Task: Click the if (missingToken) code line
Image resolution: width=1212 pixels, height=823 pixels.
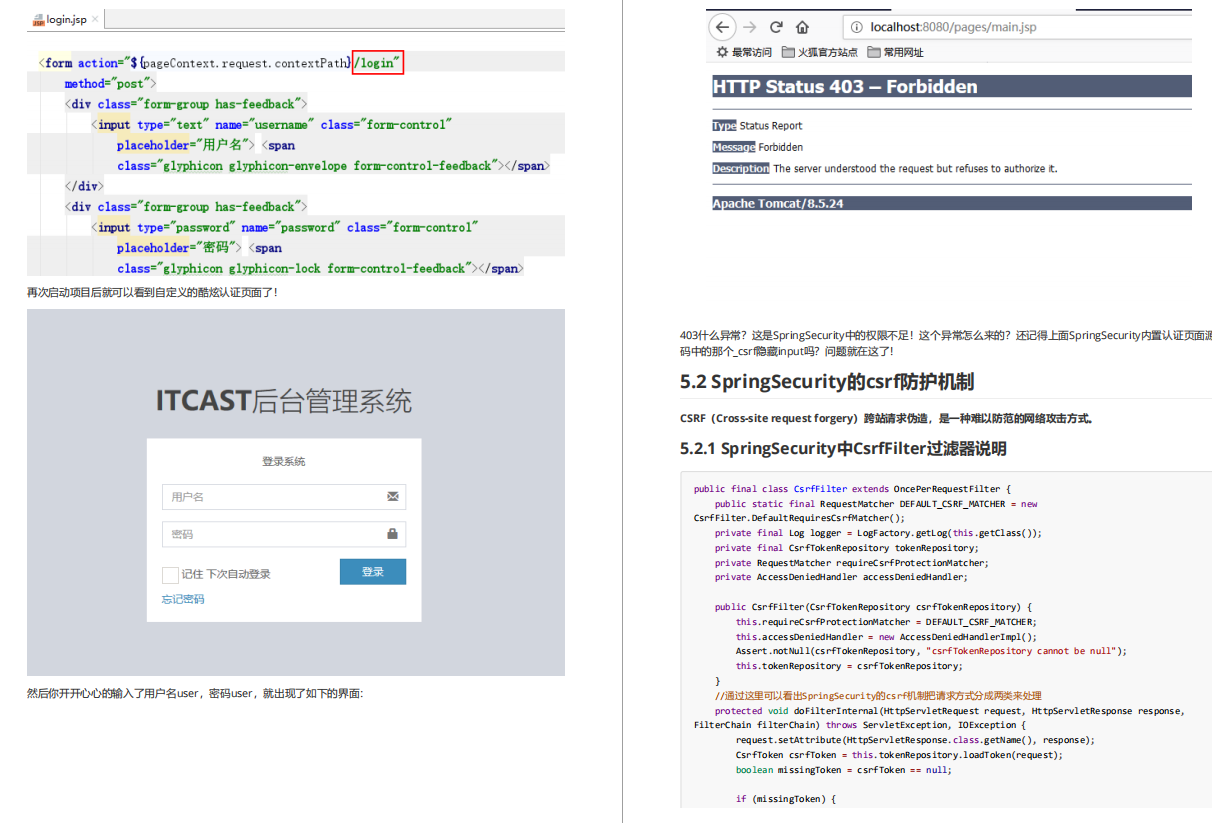Action: click(x=786, y=799)
